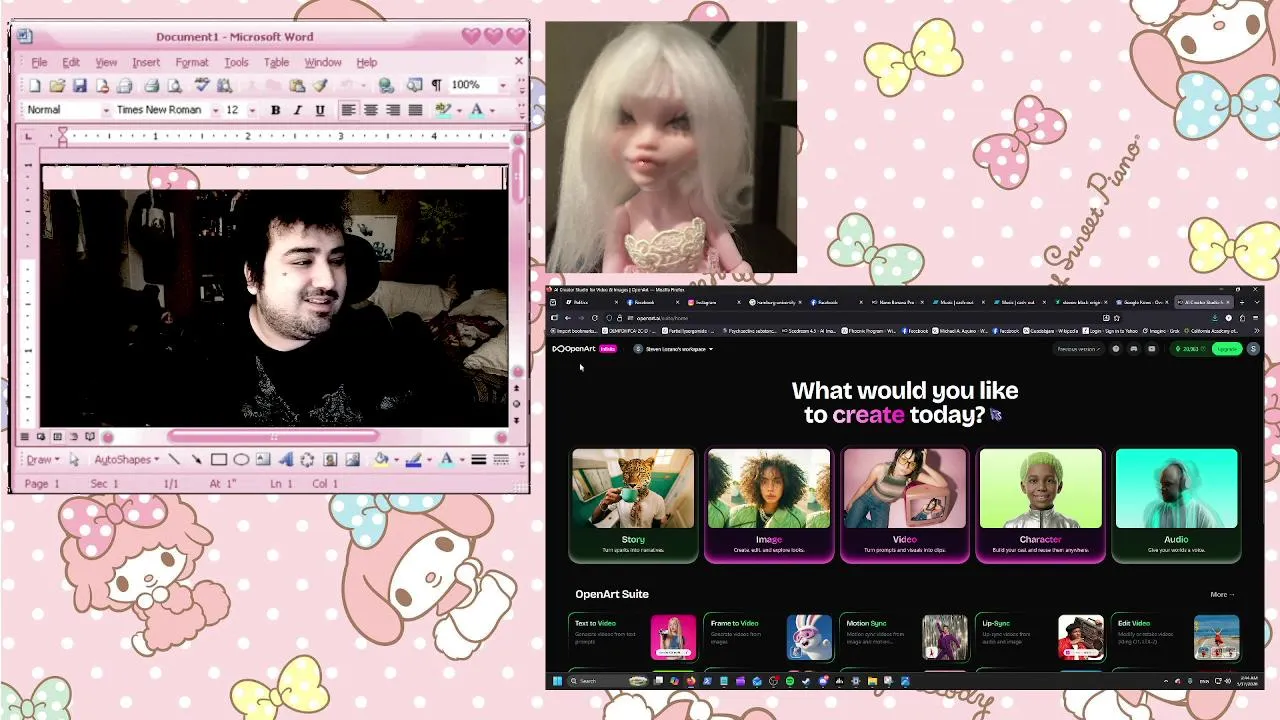Open the Edit menu in Word
The width and height of the screenshot is (1280, 720).
coord(71,62)
